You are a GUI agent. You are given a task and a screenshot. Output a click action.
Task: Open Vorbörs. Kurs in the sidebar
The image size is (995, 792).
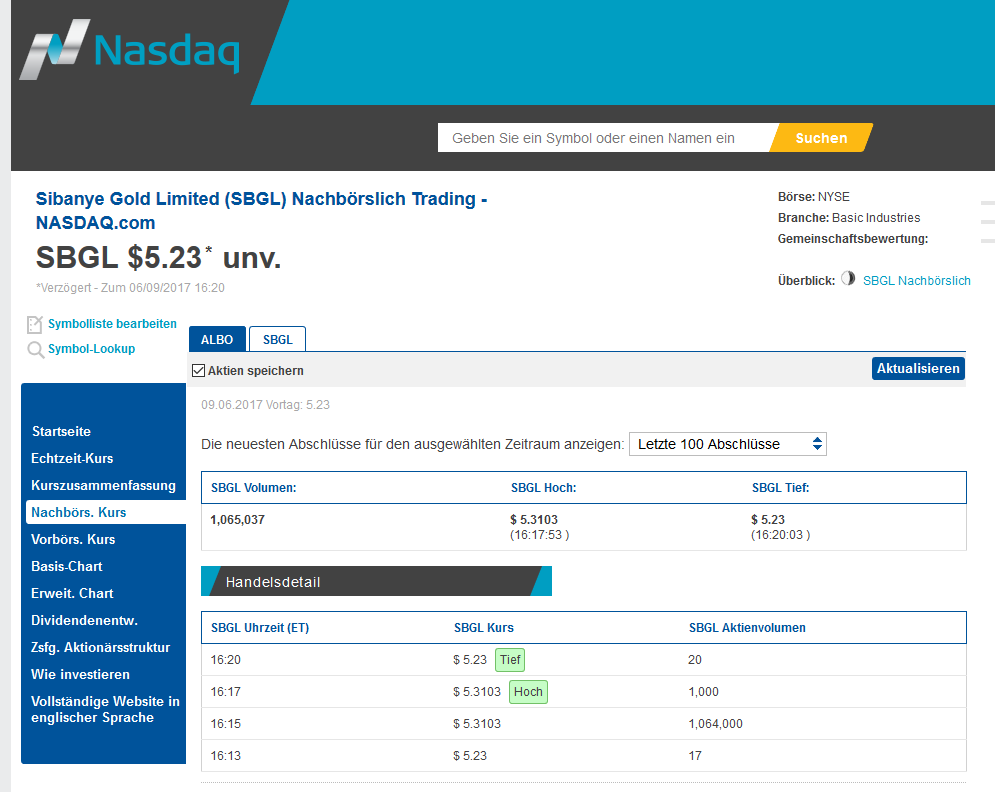coord(73,539)
